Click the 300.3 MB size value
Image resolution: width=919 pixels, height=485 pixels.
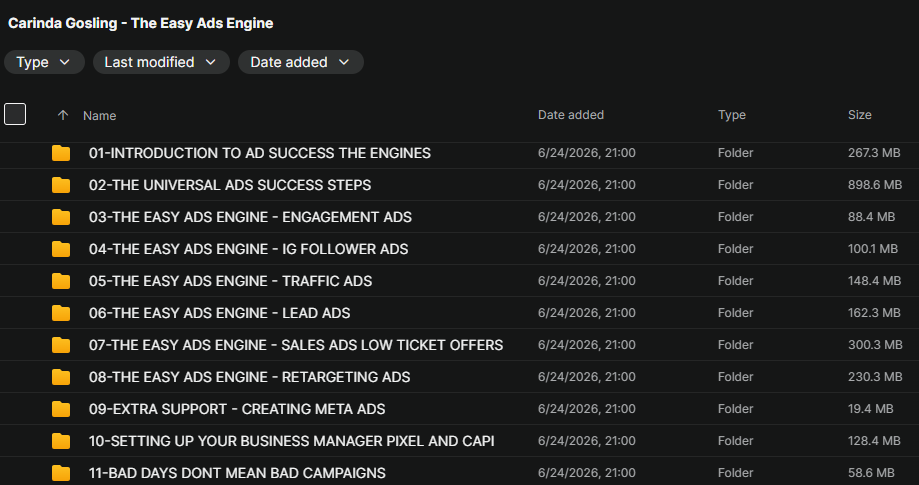click(x=875, y=345)
